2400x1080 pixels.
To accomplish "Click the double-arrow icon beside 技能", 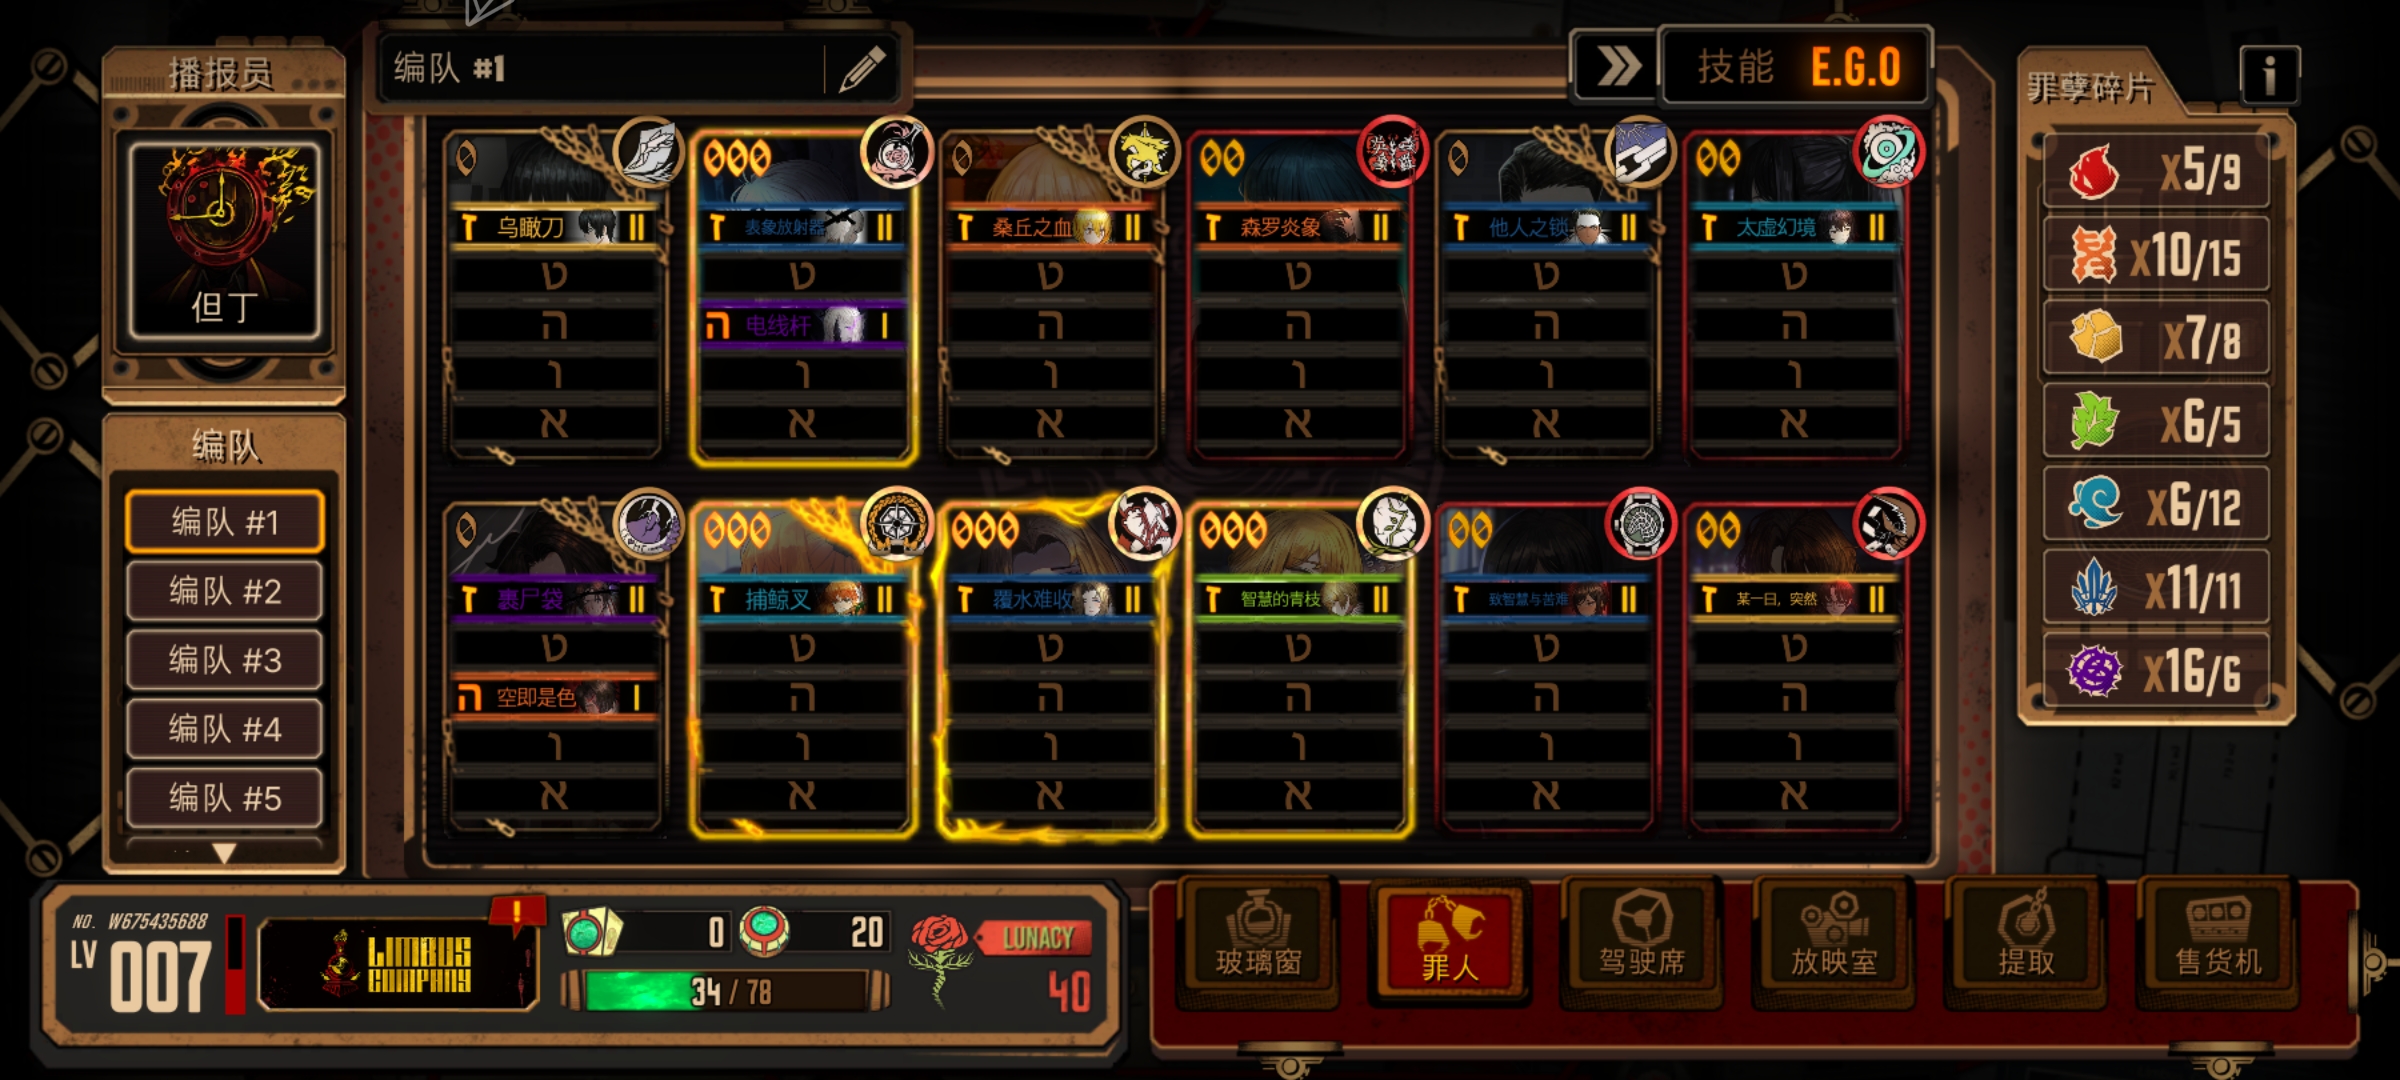I will tap(1617, 68).
